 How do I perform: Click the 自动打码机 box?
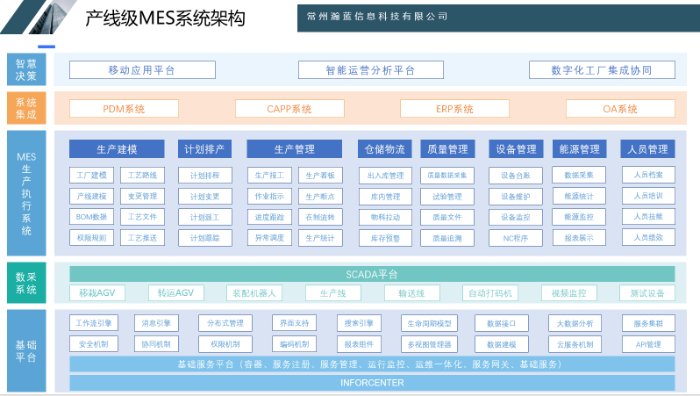pos(490,293)
